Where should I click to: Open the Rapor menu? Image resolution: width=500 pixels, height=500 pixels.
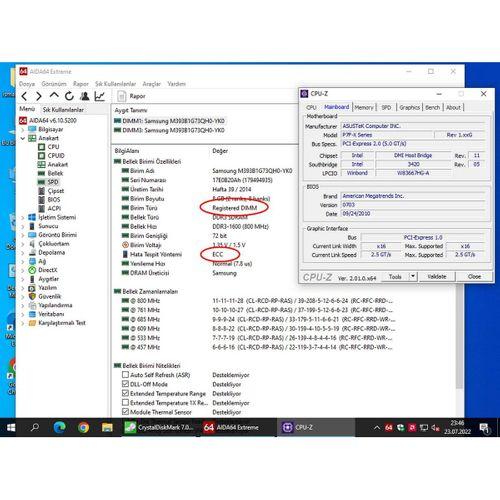coord(81,84)
